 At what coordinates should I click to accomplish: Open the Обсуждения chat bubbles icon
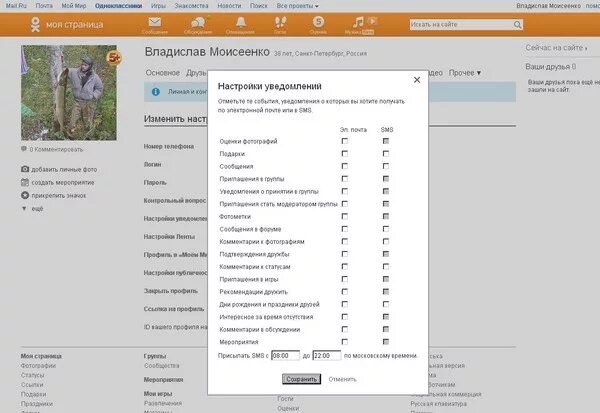click(198, 22)
